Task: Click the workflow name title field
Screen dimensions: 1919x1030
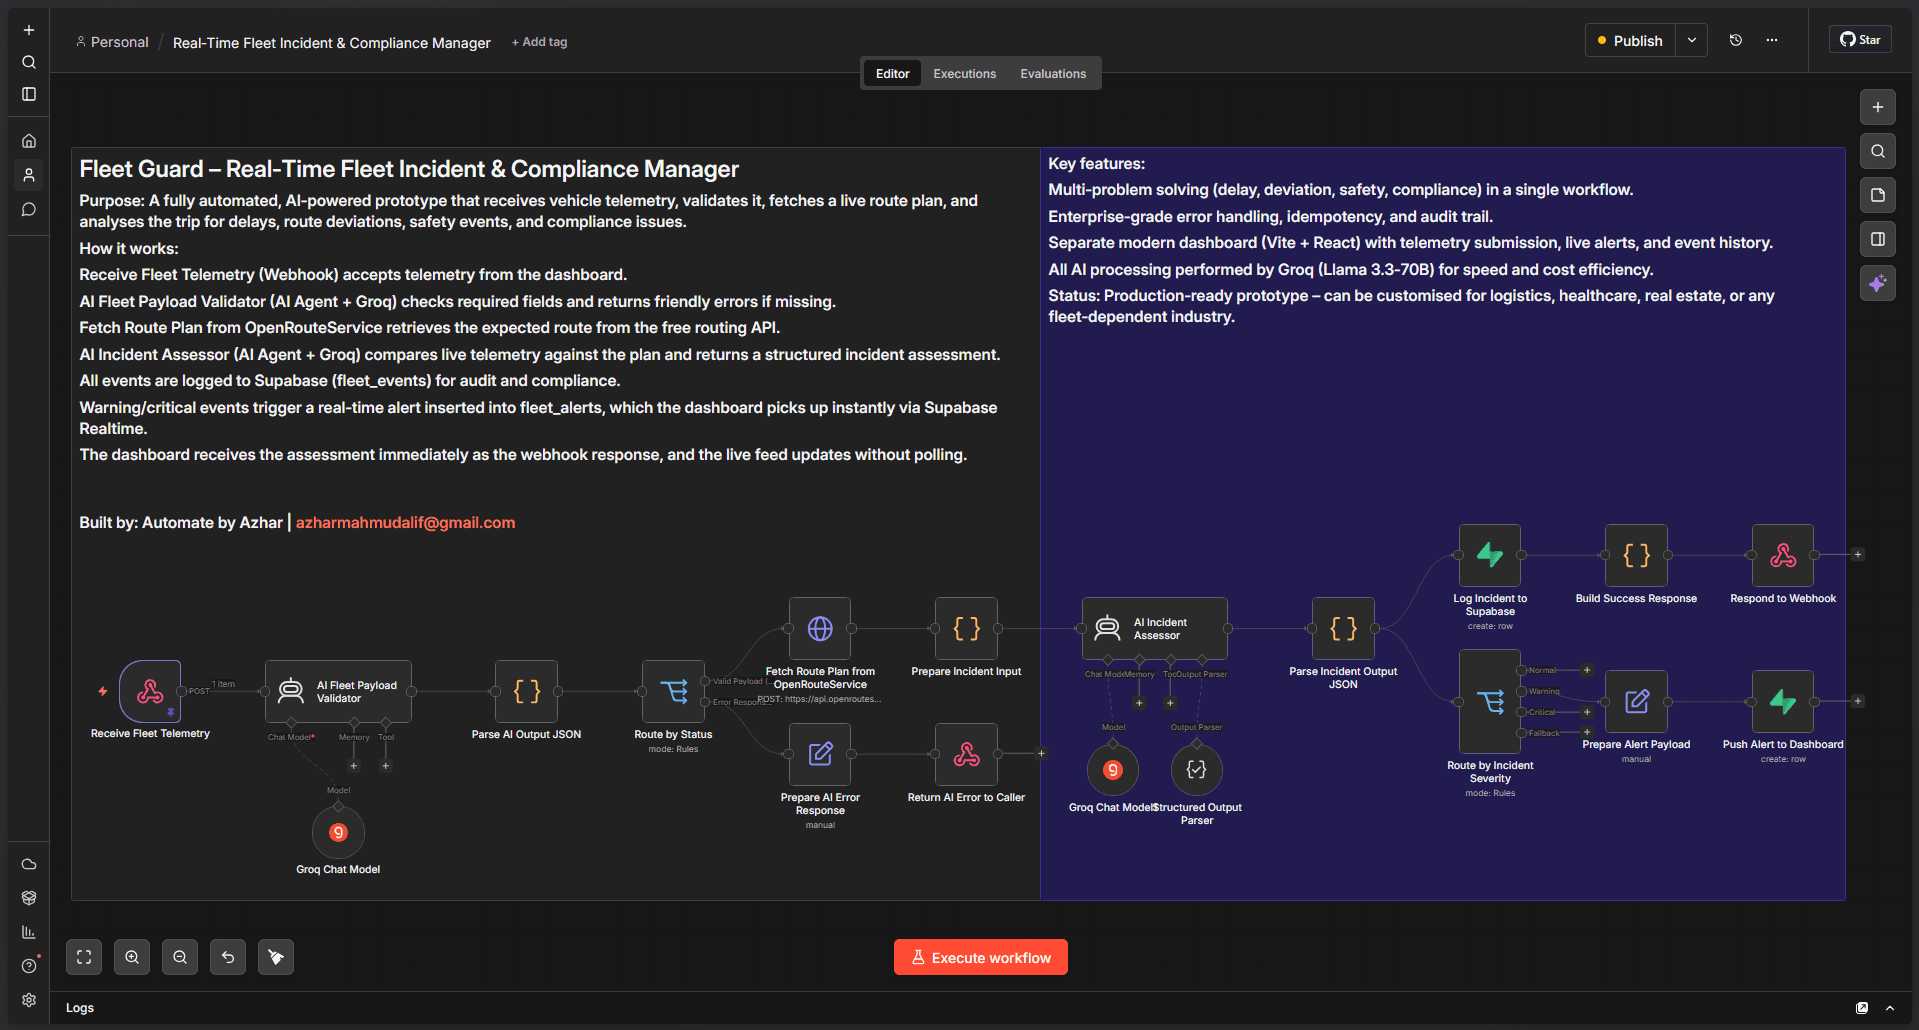Action: tap(332, 43)
